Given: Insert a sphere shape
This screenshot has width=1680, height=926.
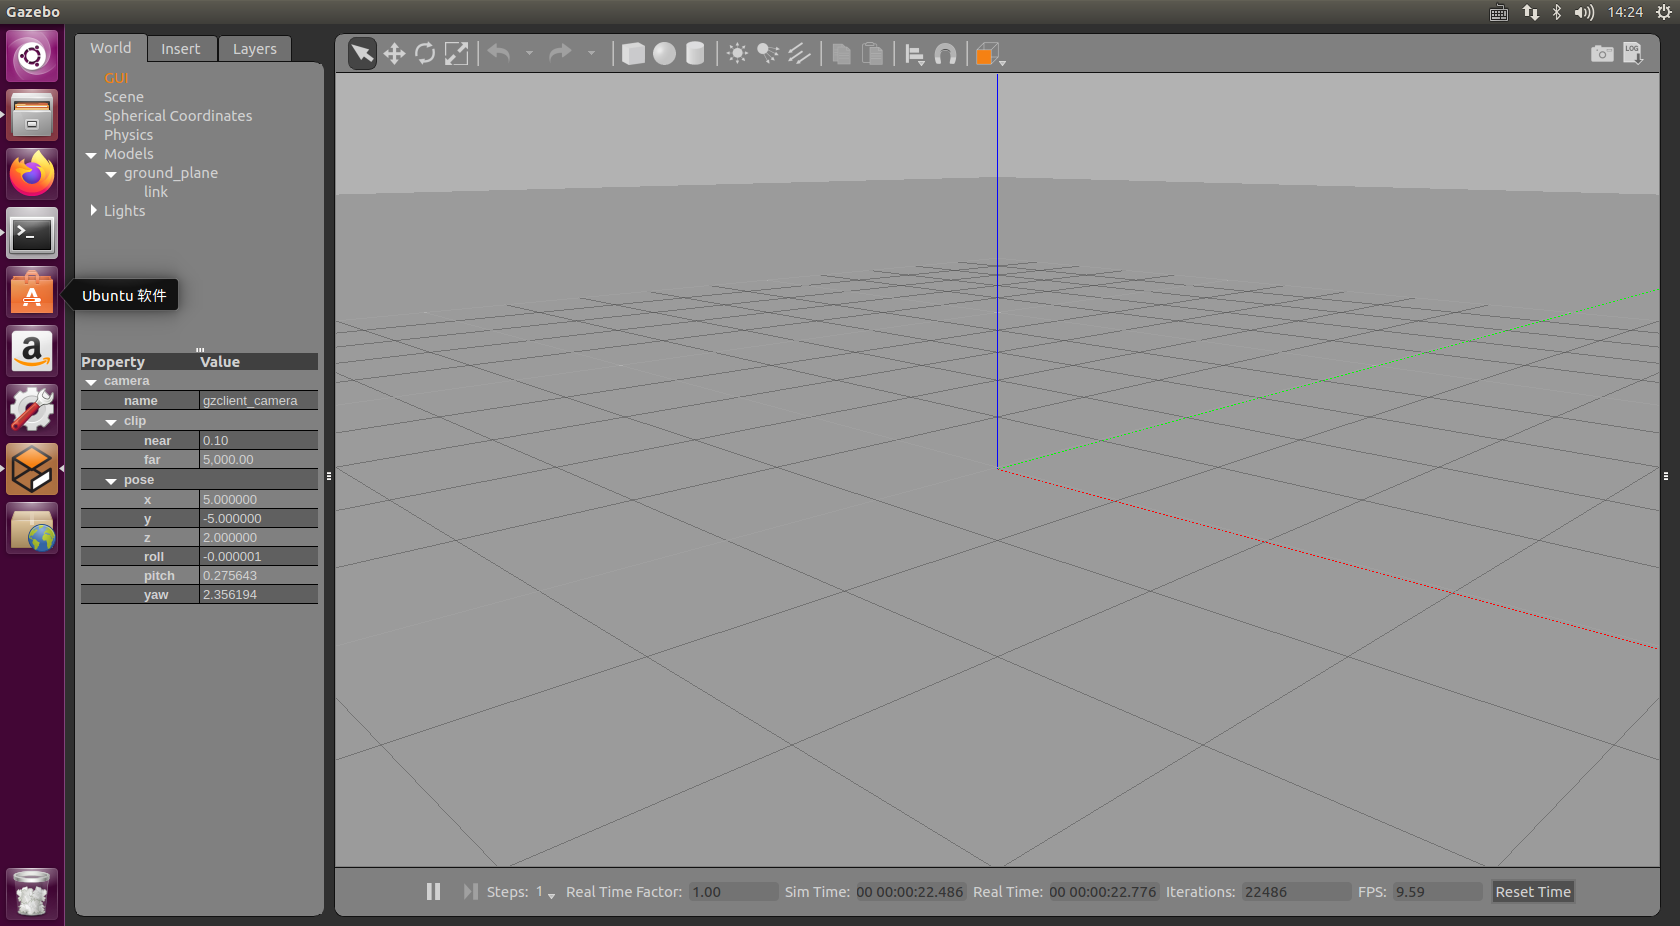Looking at the screenshot, I should (x=664, y=53).
